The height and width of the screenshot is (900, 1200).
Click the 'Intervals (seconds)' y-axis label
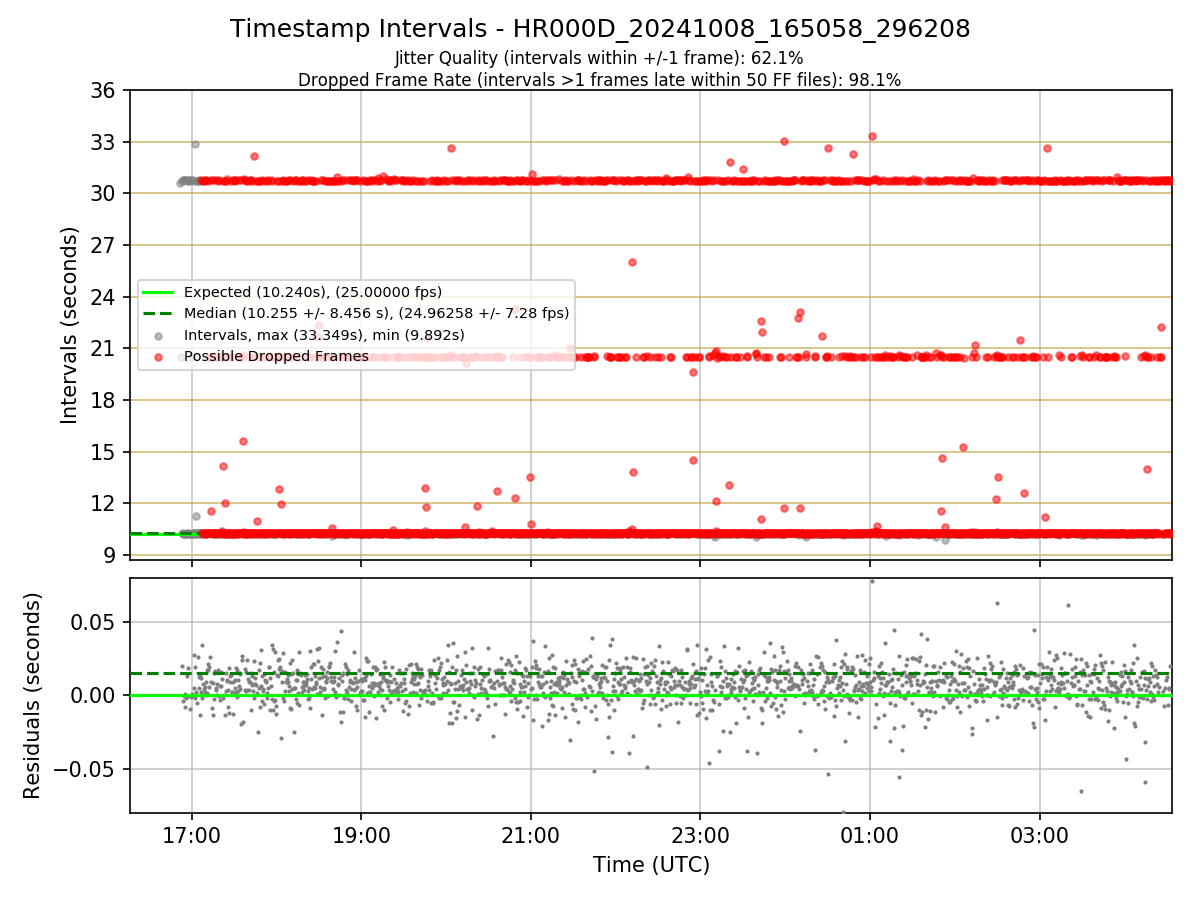tap(70, 325)
